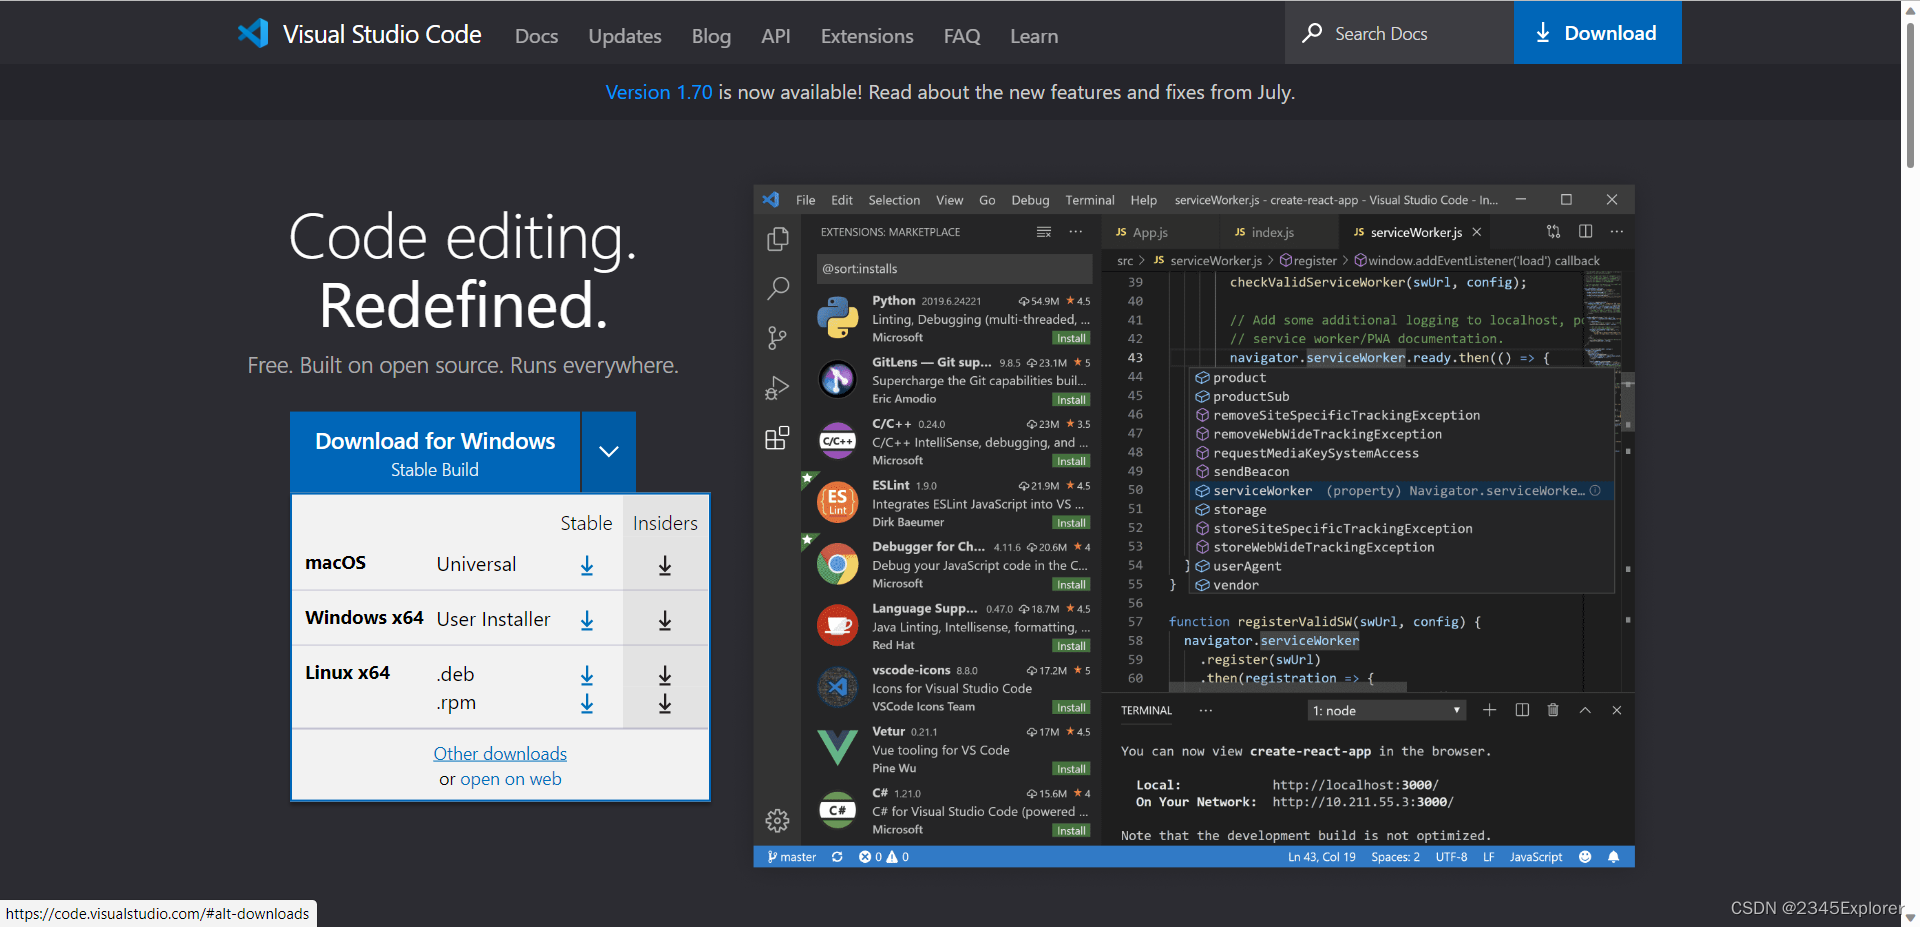Open the Extensions icon in activity bar
This screenshot has width=1920, height=927.
(777, 438)
